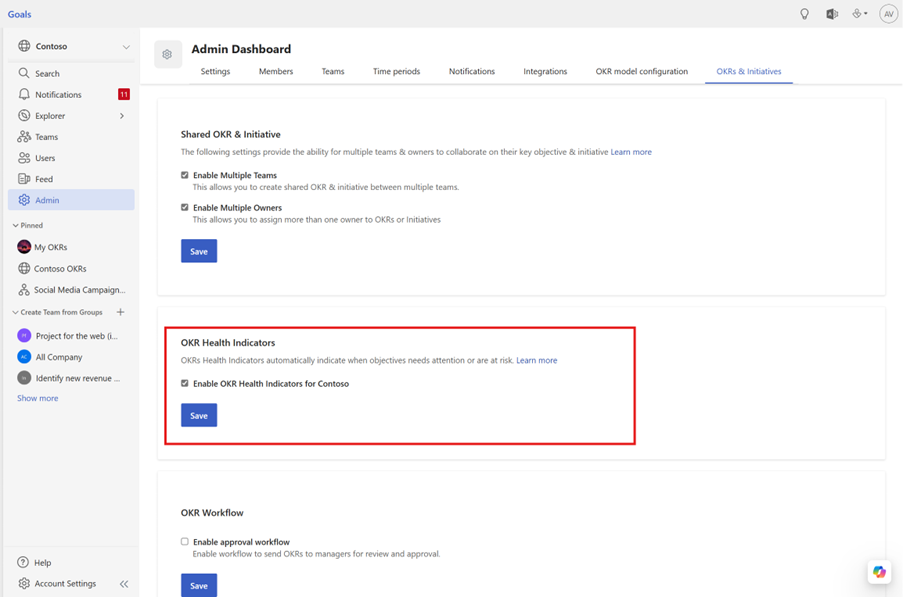Open the Notifications tab in Admin Dashboard

point(472,71)
